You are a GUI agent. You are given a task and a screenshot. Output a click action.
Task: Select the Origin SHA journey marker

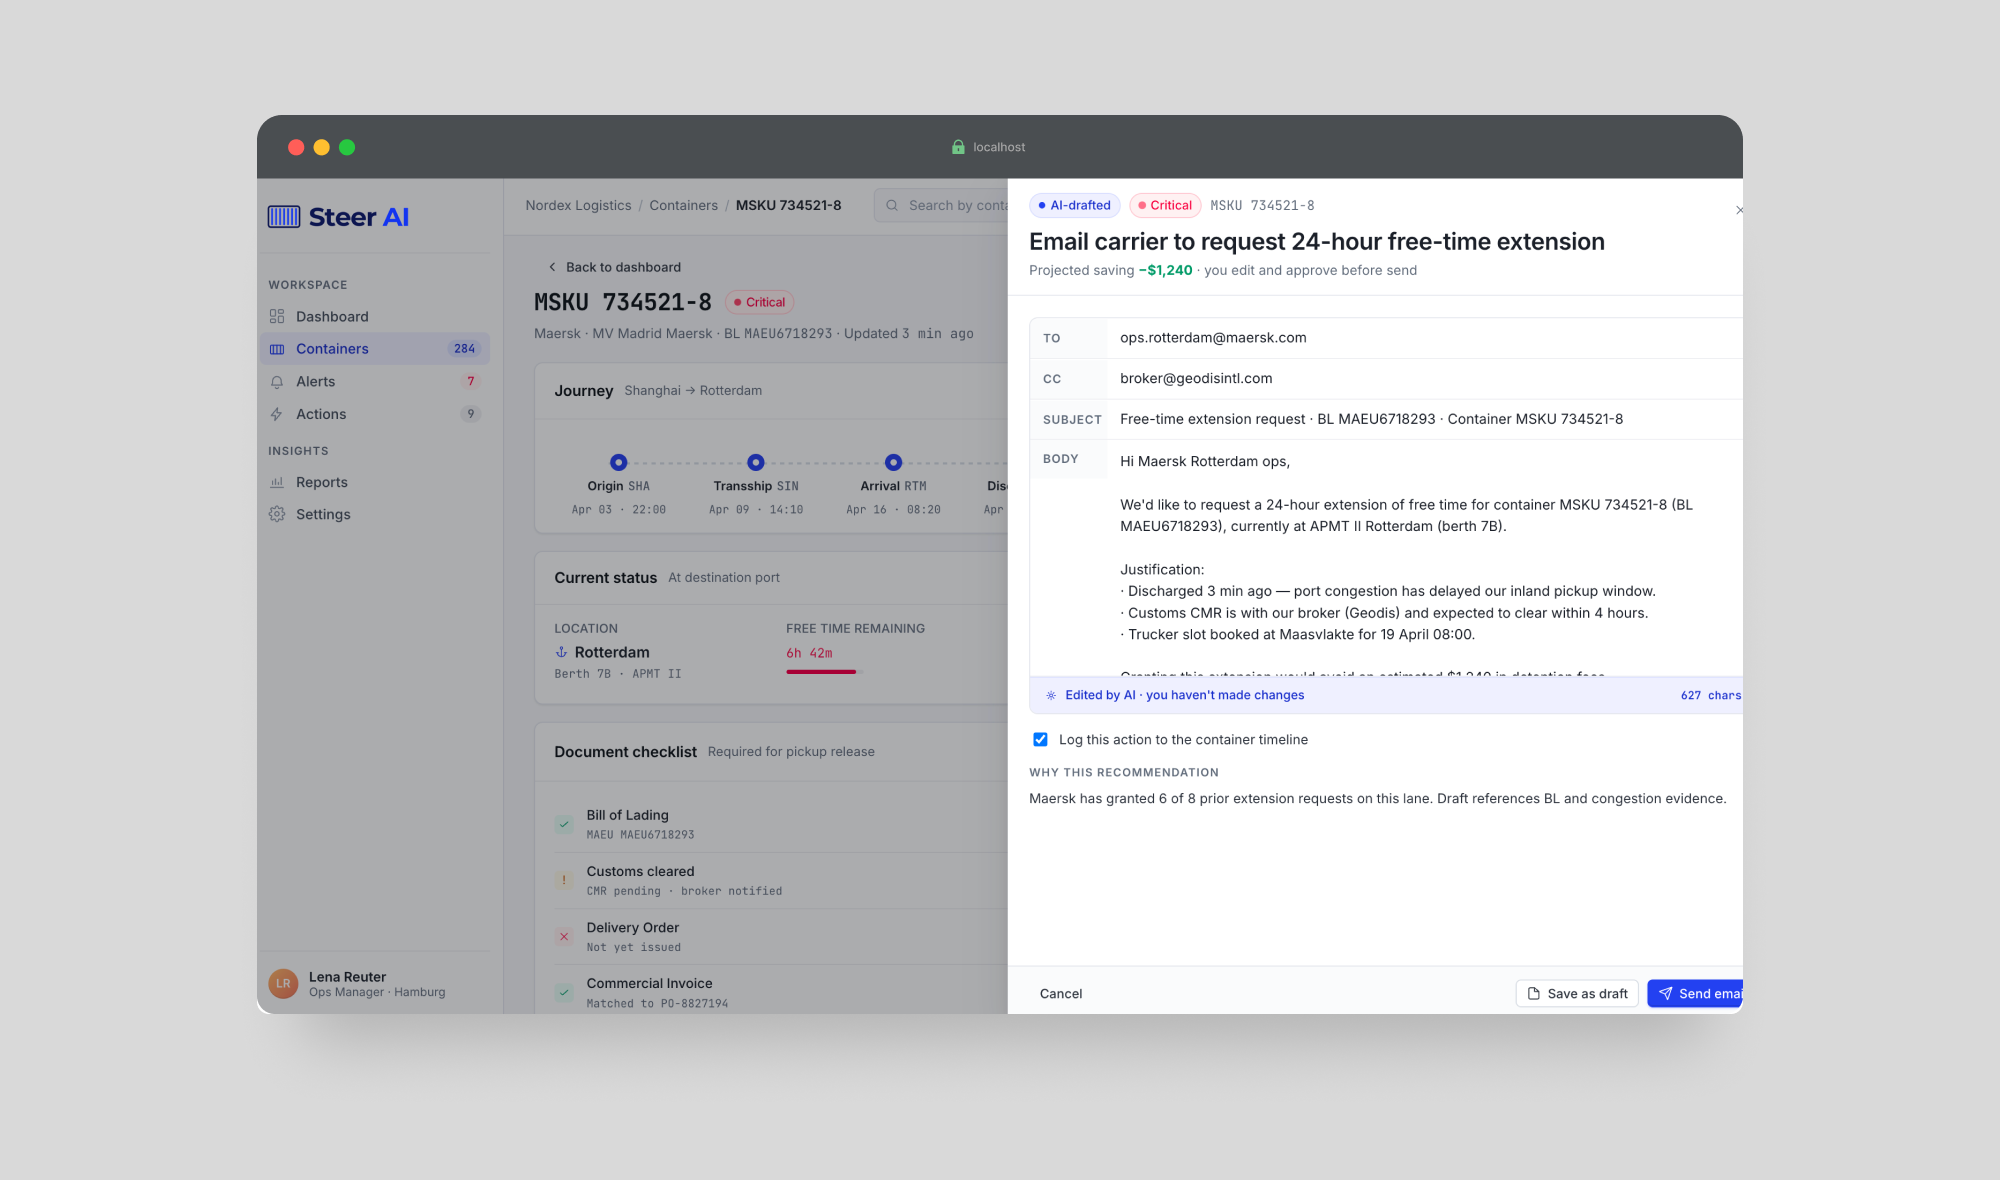tap(618, 462)
